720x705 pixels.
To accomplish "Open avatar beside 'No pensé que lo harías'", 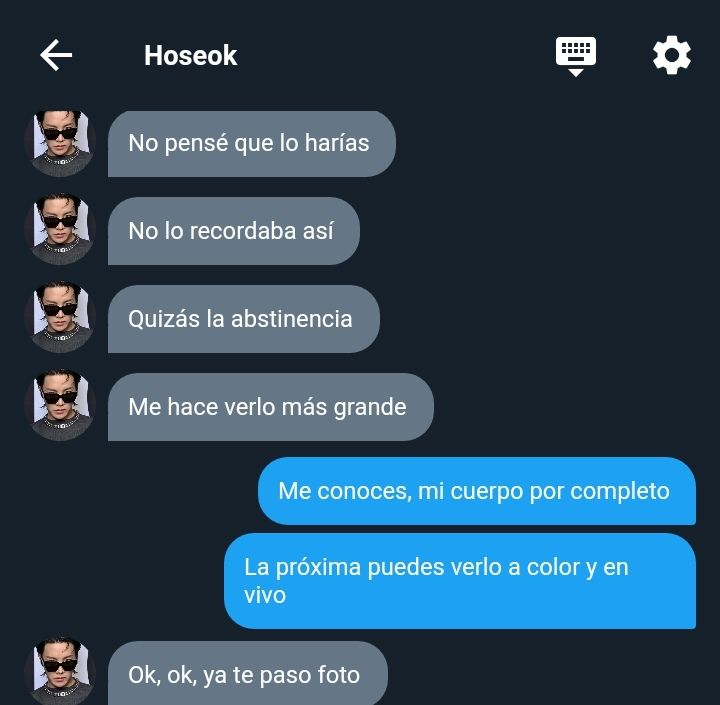I will [60, 144].
